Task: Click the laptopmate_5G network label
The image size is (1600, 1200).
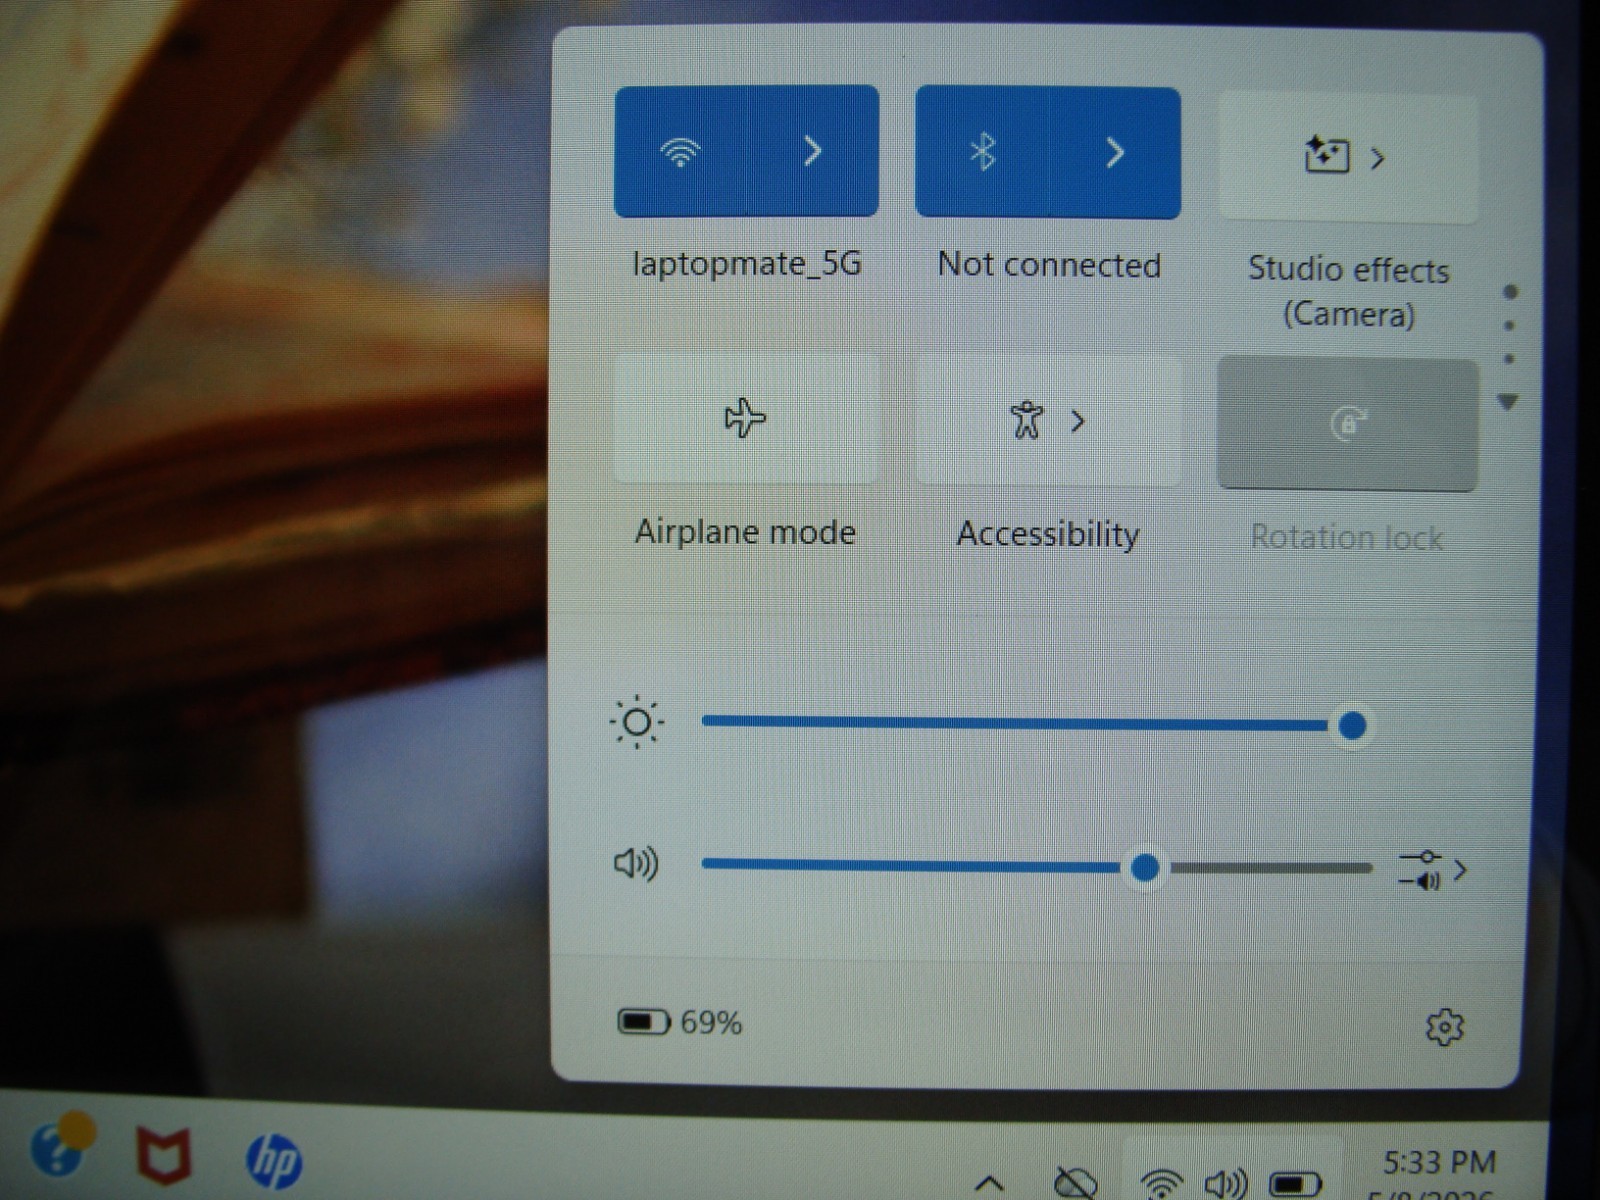Action: (x=747, y=264)
